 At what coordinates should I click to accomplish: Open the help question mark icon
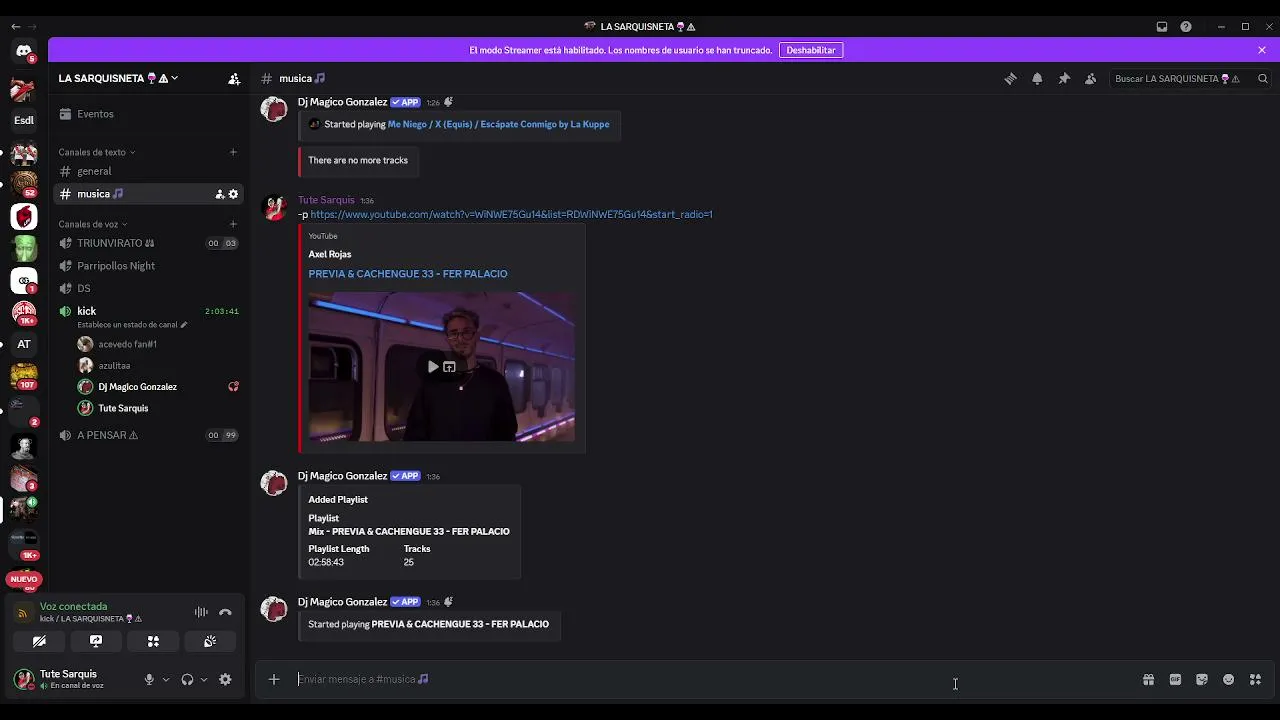pos(1186,27)
